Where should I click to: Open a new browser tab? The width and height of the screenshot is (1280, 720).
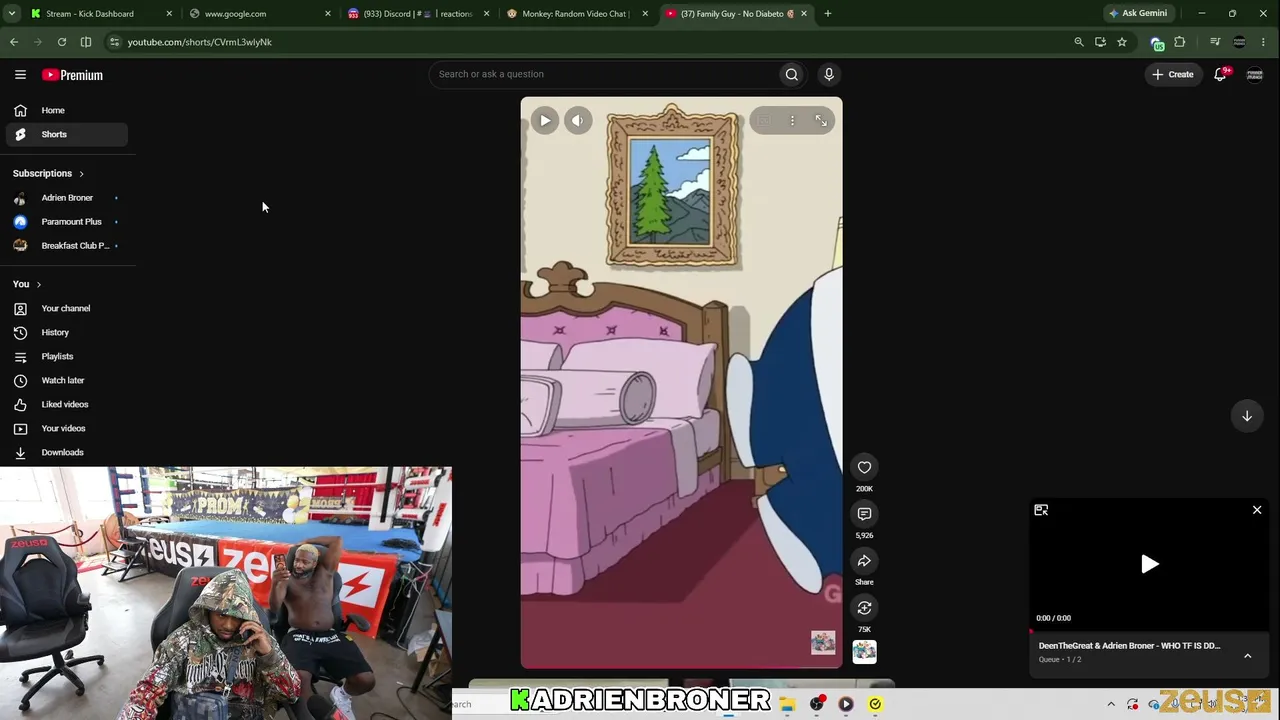(828, 14)
